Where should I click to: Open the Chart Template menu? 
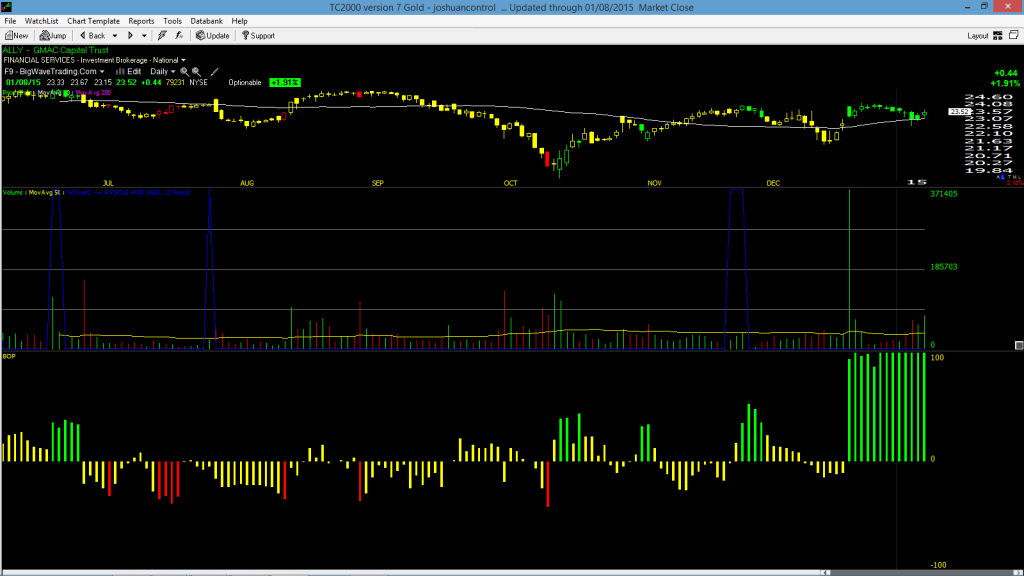point(93,21)
